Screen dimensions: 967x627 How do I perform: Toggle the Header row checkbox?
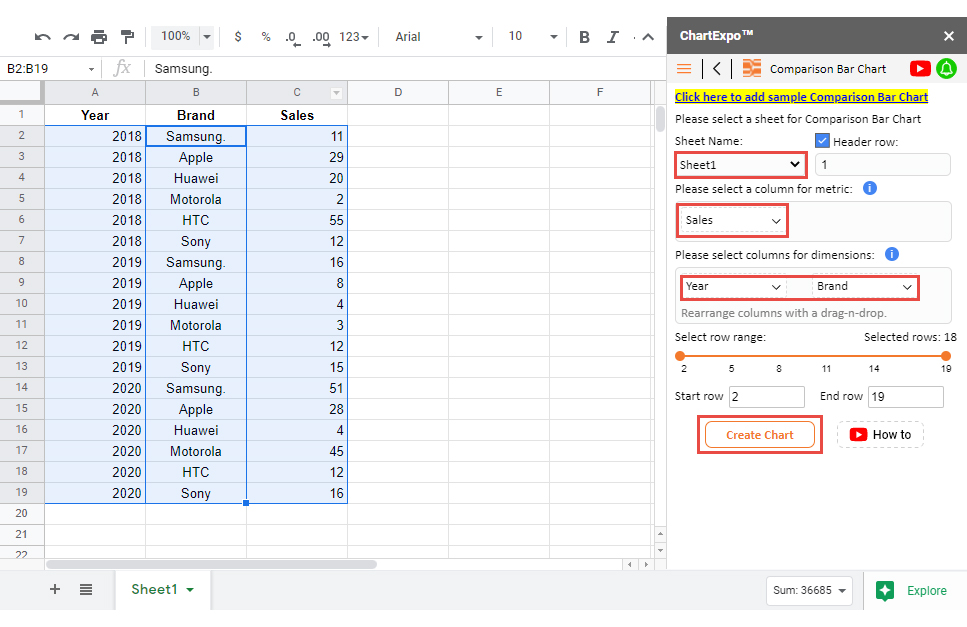822,141
